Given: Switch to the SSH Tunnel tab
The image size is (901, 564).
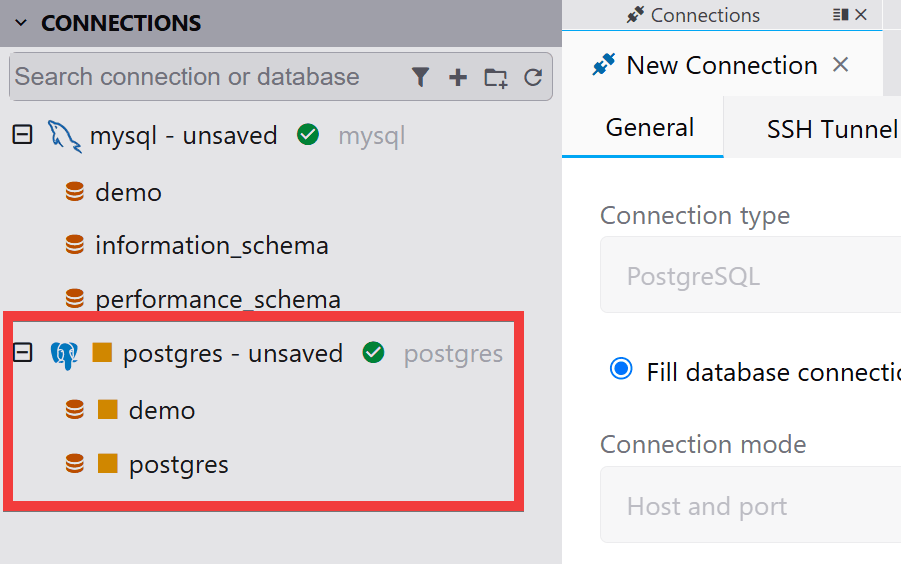Looking at the screenshot, I should tap(832, 129).
